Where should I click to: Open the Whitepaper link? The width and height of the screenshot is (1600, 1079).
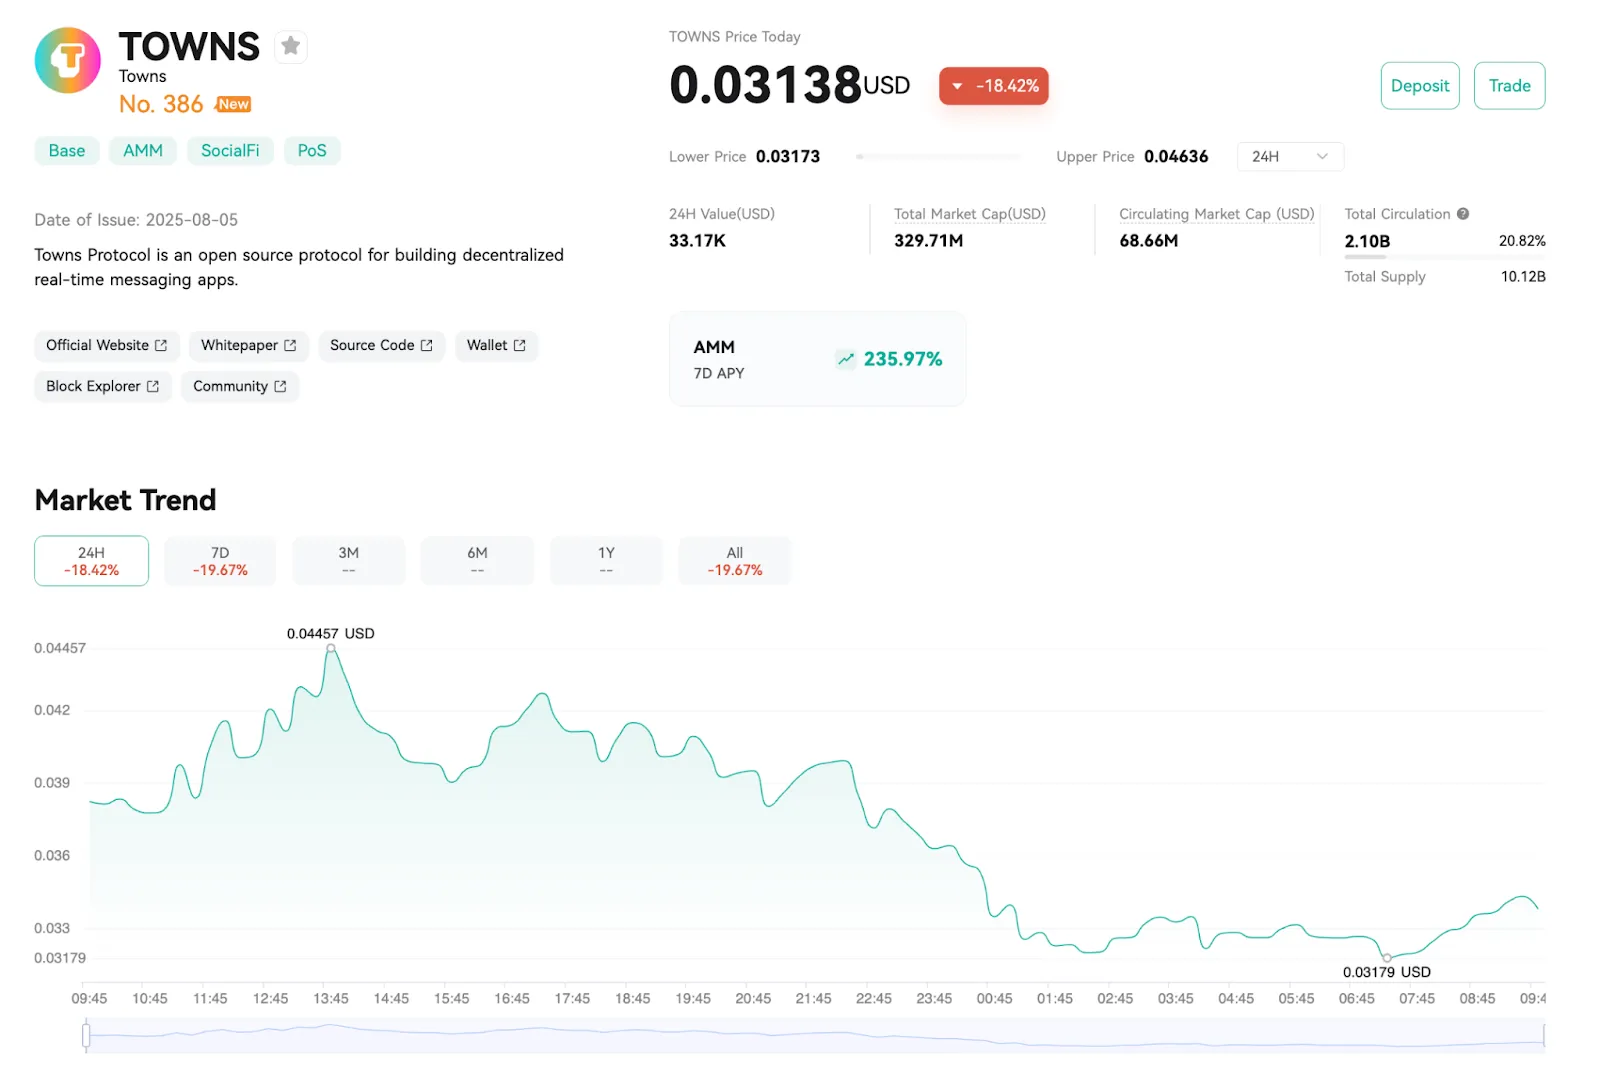point(249,345)
